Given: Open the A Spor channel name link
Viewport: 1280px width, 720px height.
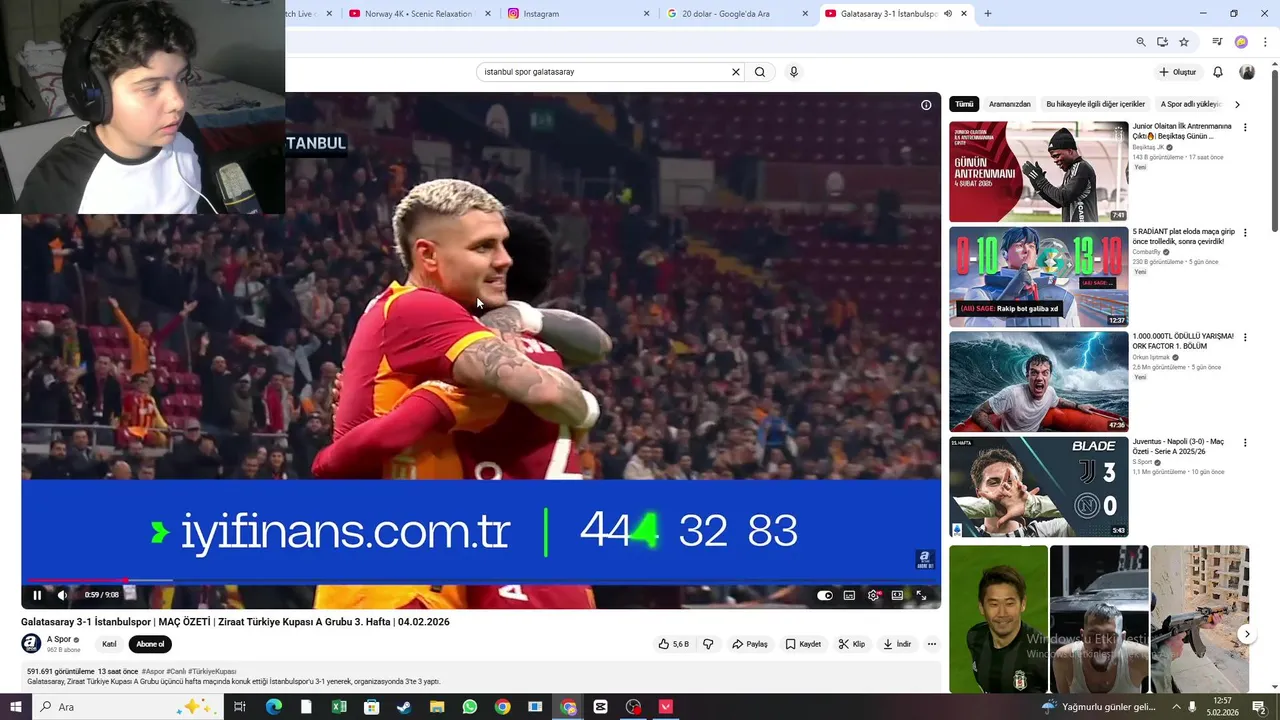Looking at the screenshot, I should pos(59,640).
